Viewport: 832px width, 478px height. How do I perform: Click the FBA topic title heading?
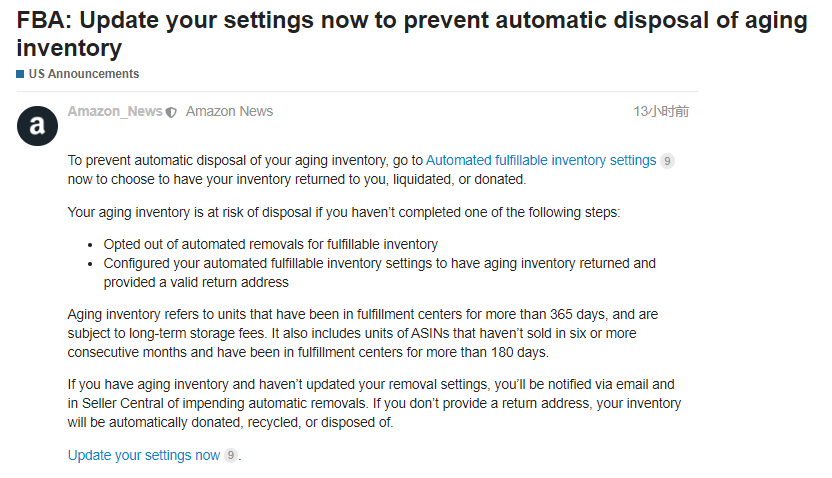click(x=411, y=34)
